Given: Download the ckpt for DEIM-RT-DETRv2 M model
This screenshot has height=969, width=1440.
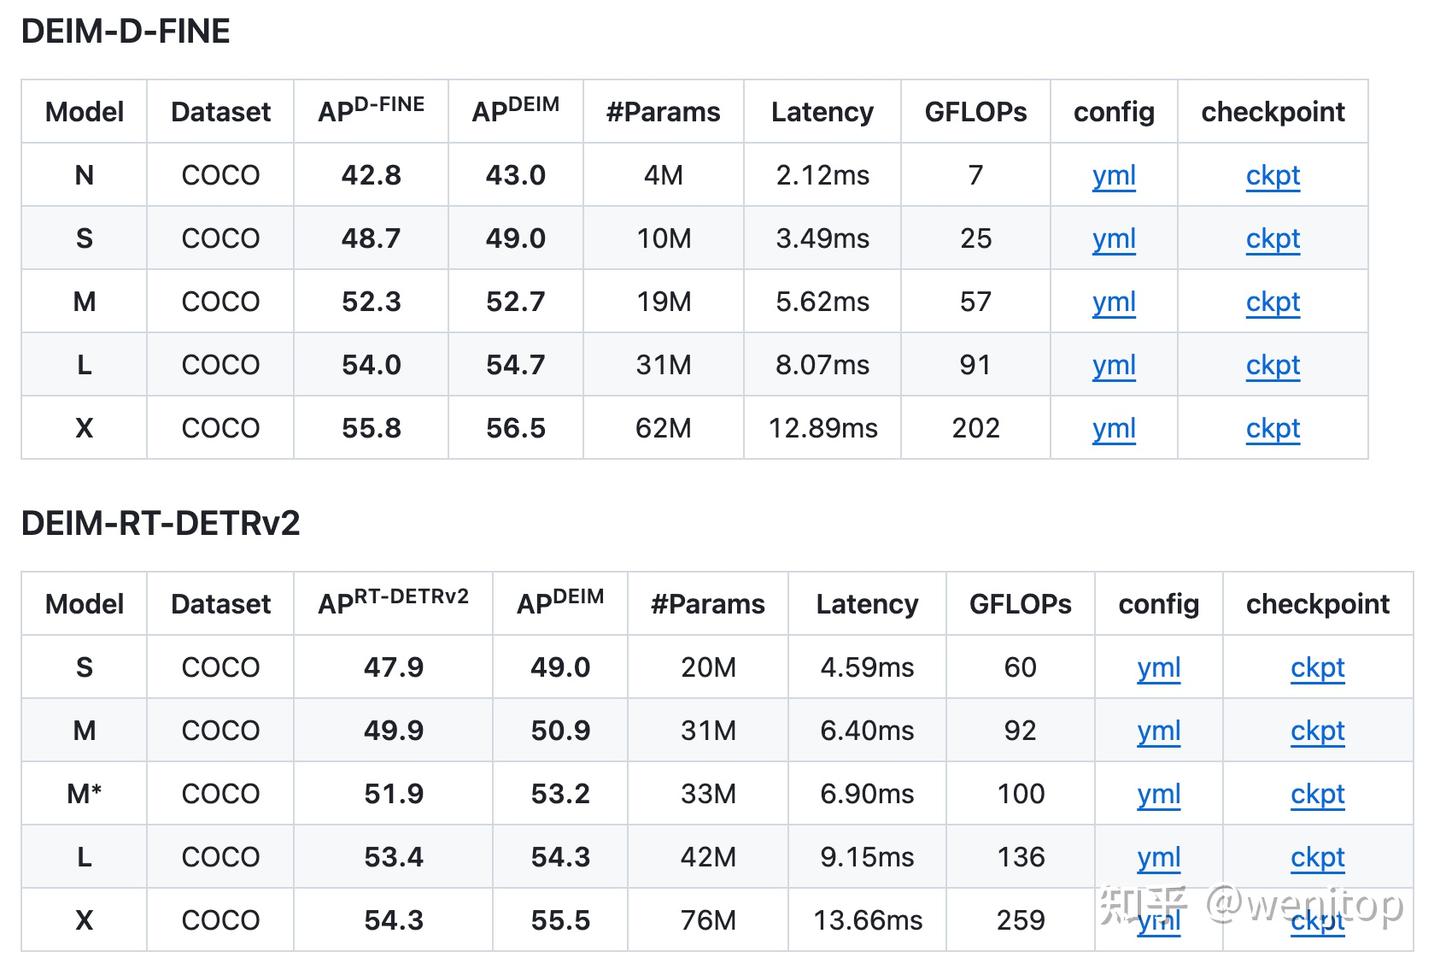Looking at the screenshot, I should (x=1318, y=731).
